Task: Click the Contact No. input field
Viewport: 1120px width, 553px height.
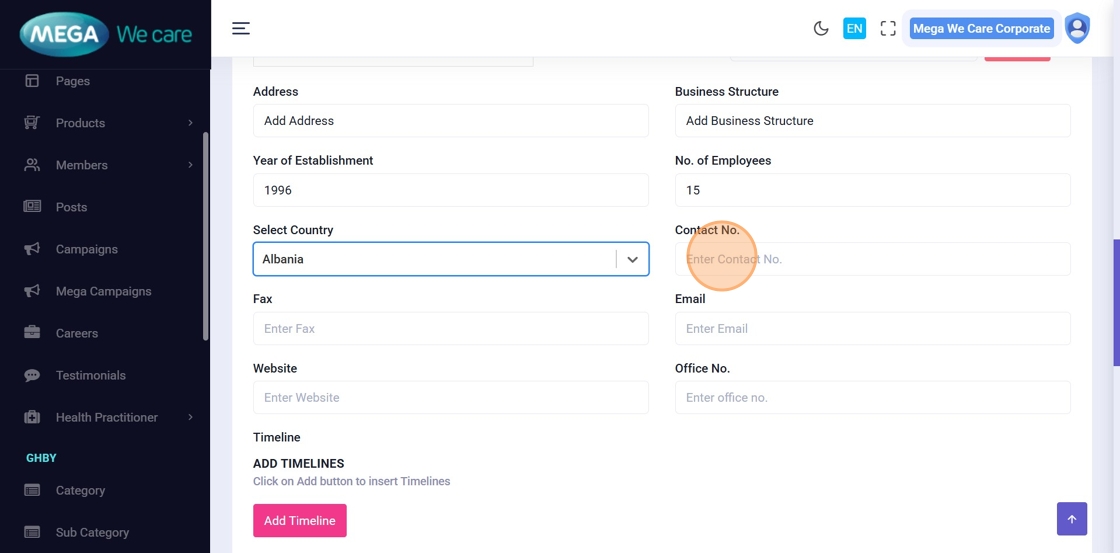Action: click(x=872, y=259)
